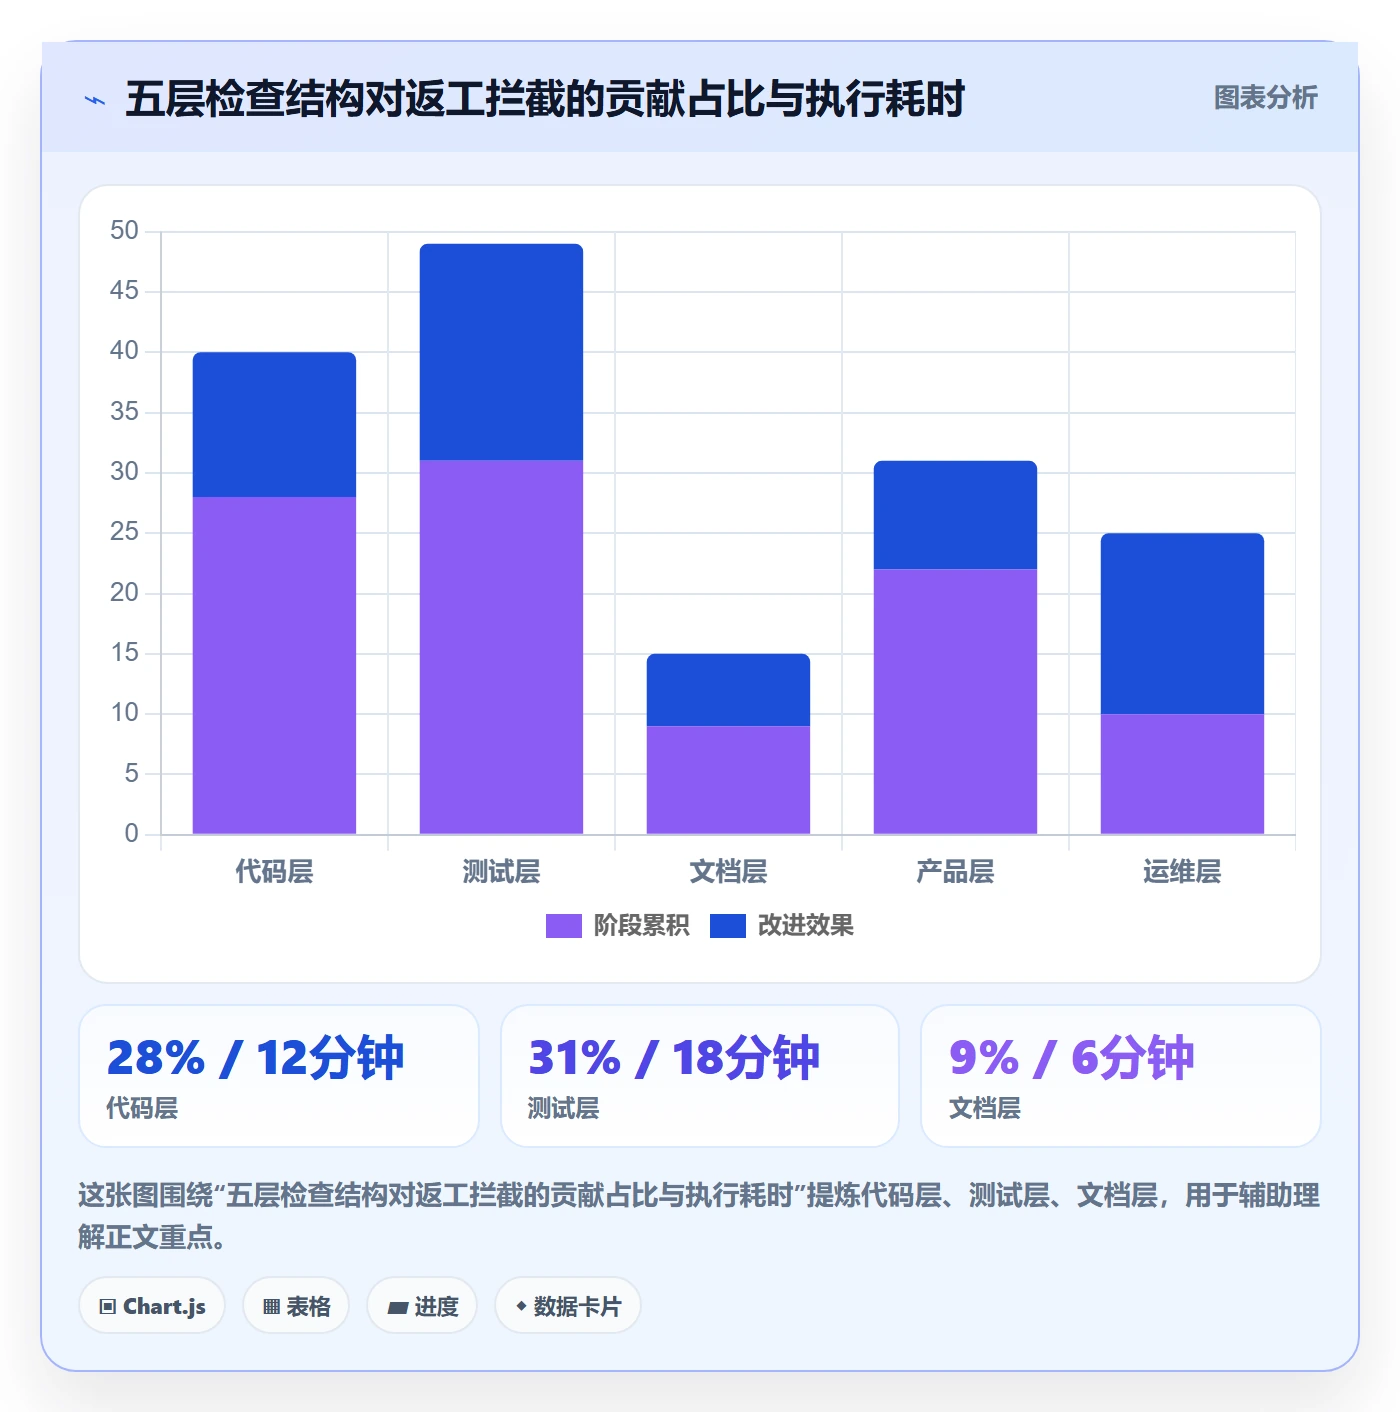Image resolution: width=1400 pixels, height=1412 pixels.
Task: Toggle the 改进效果 legend blue swatch
Action: pos(727,926)
